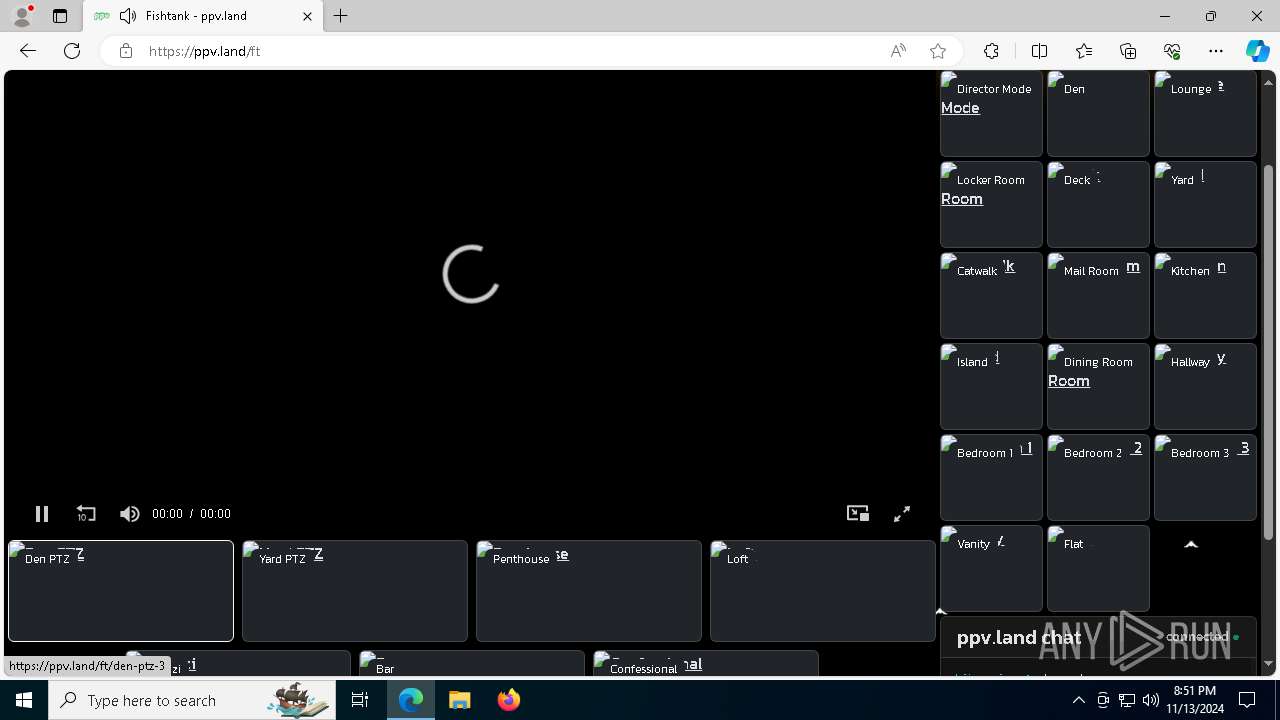Pause the video player

(41, 513)
